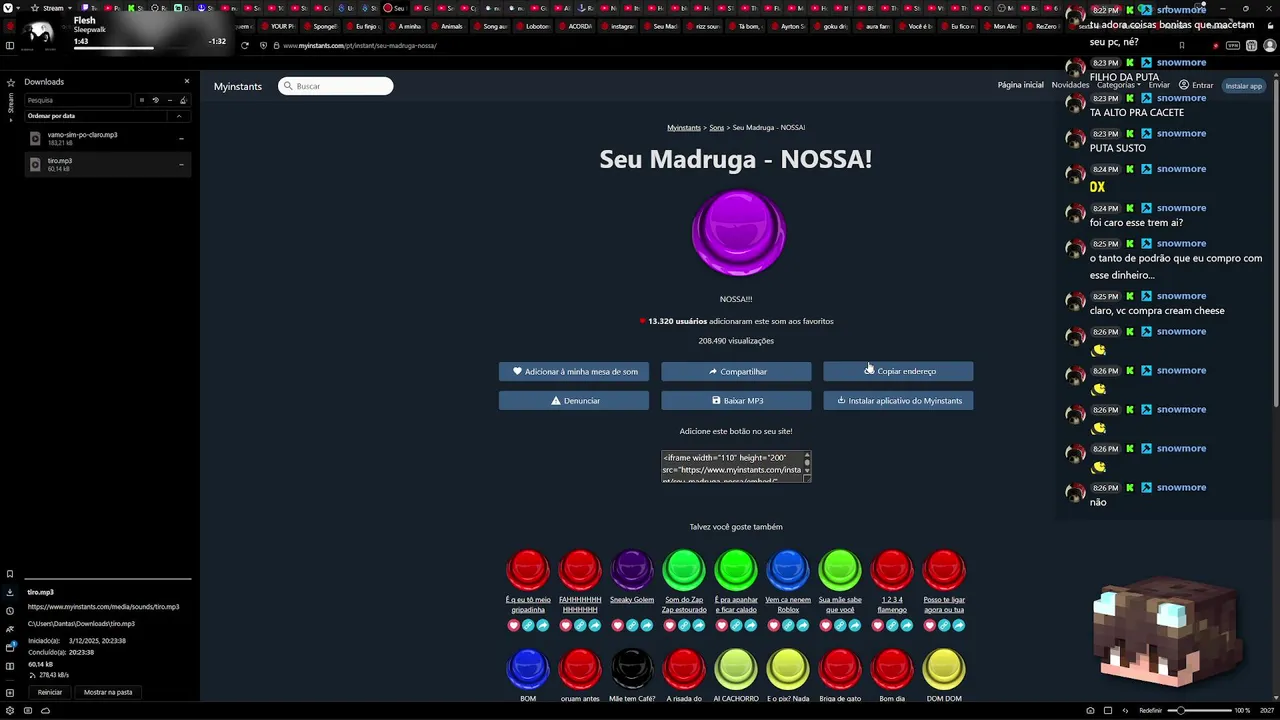The image size is (1280, 720).
Task: Open Novidades in the nav
Action: click(1070, 85)
